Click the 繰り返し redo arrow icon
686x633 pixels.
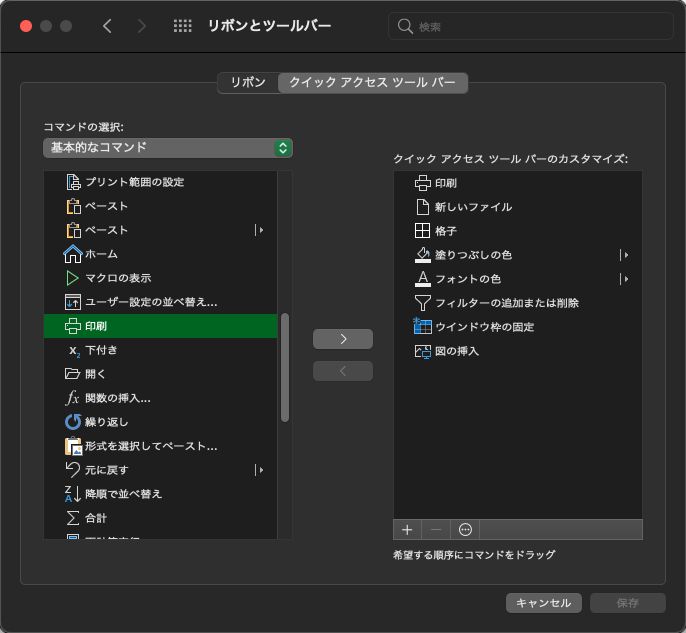point(72,422)
